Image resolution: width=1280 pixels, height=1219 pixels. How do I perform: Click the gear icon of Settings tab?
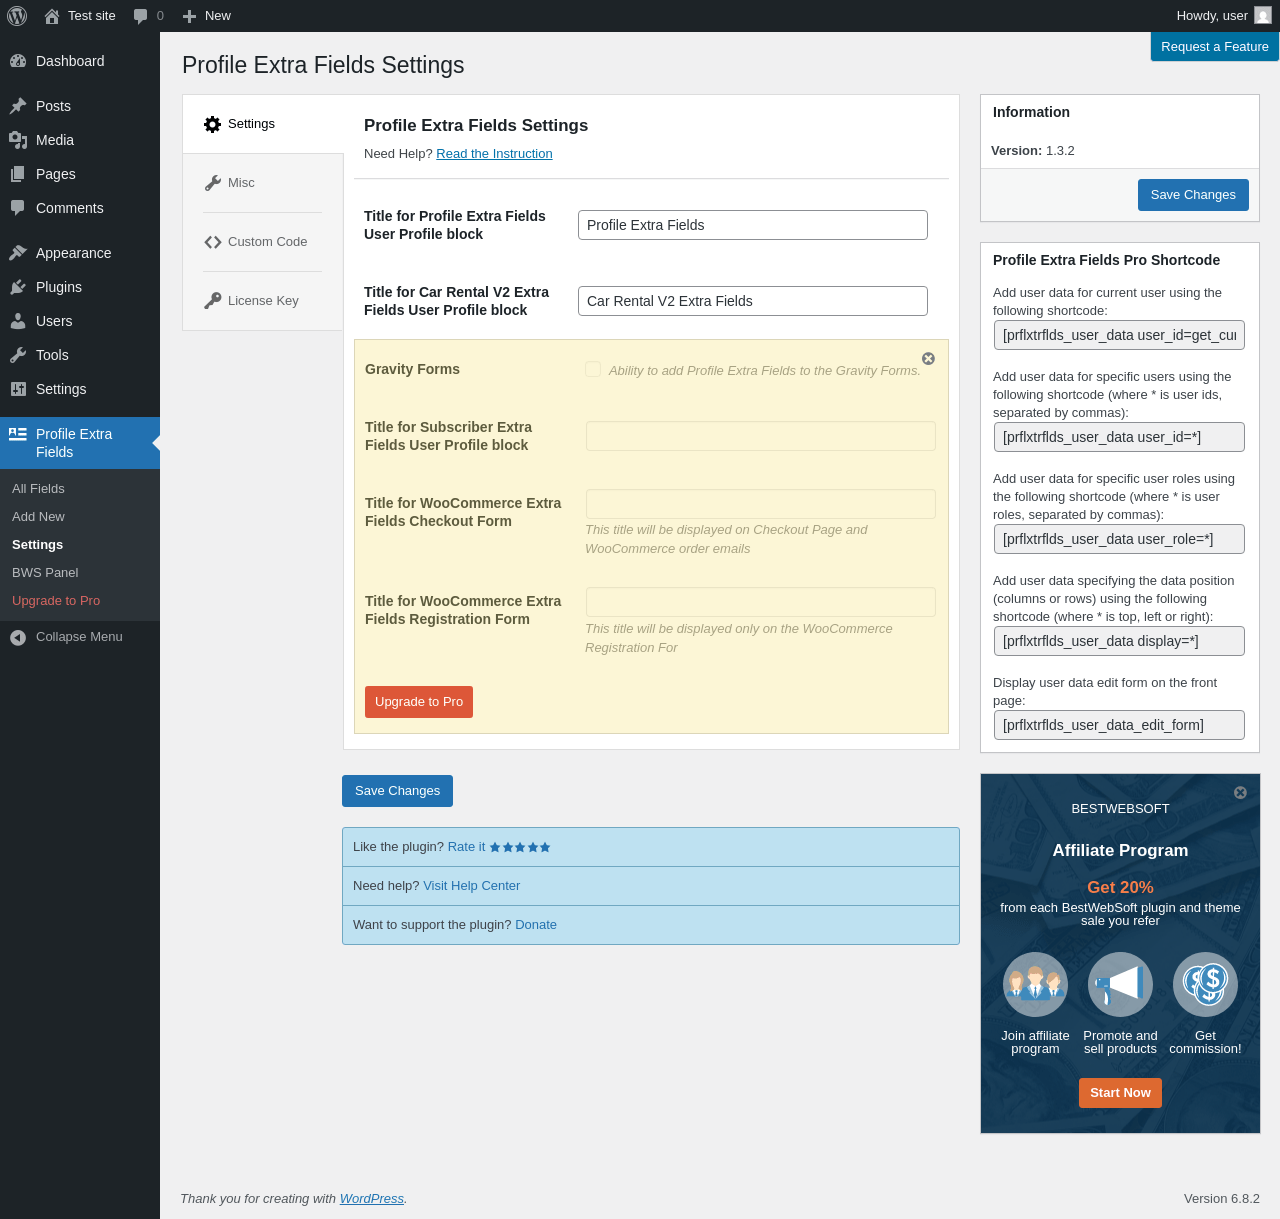[212, 124]
